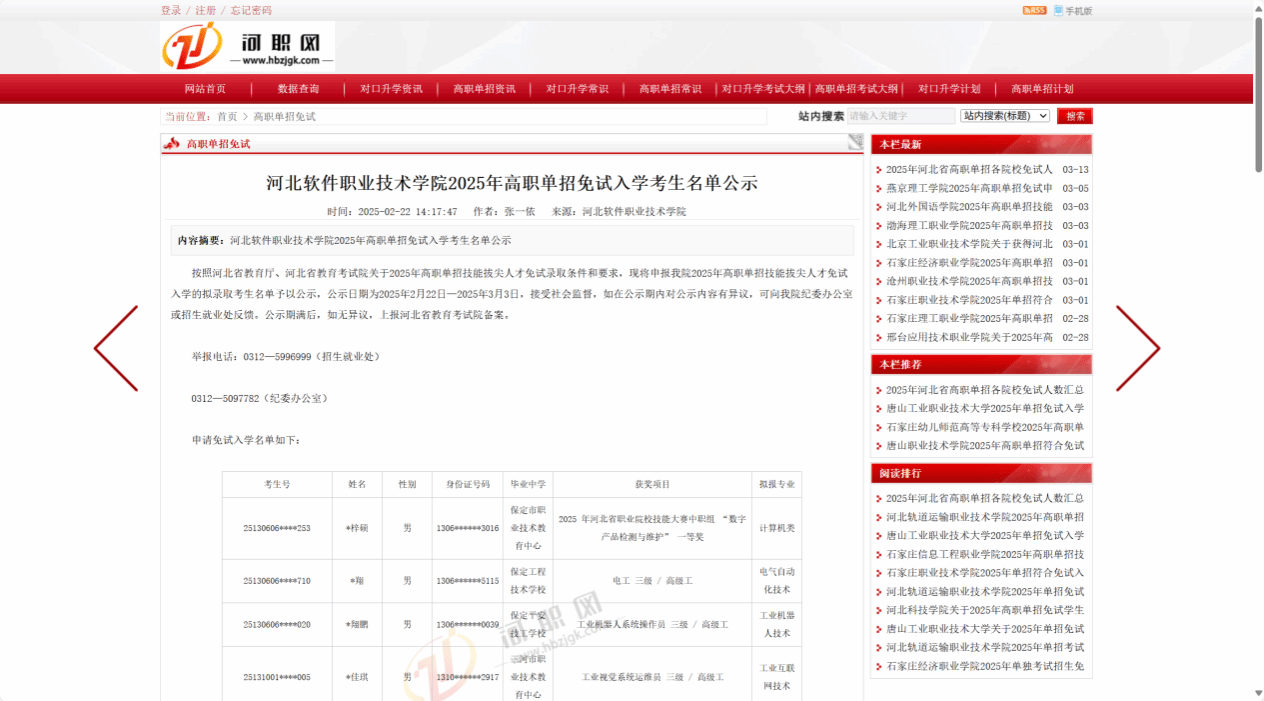The height and width of the screenshot is (701, 1264).
Task: Click the 阅读排行 section header
Action: tap(981, 473)
